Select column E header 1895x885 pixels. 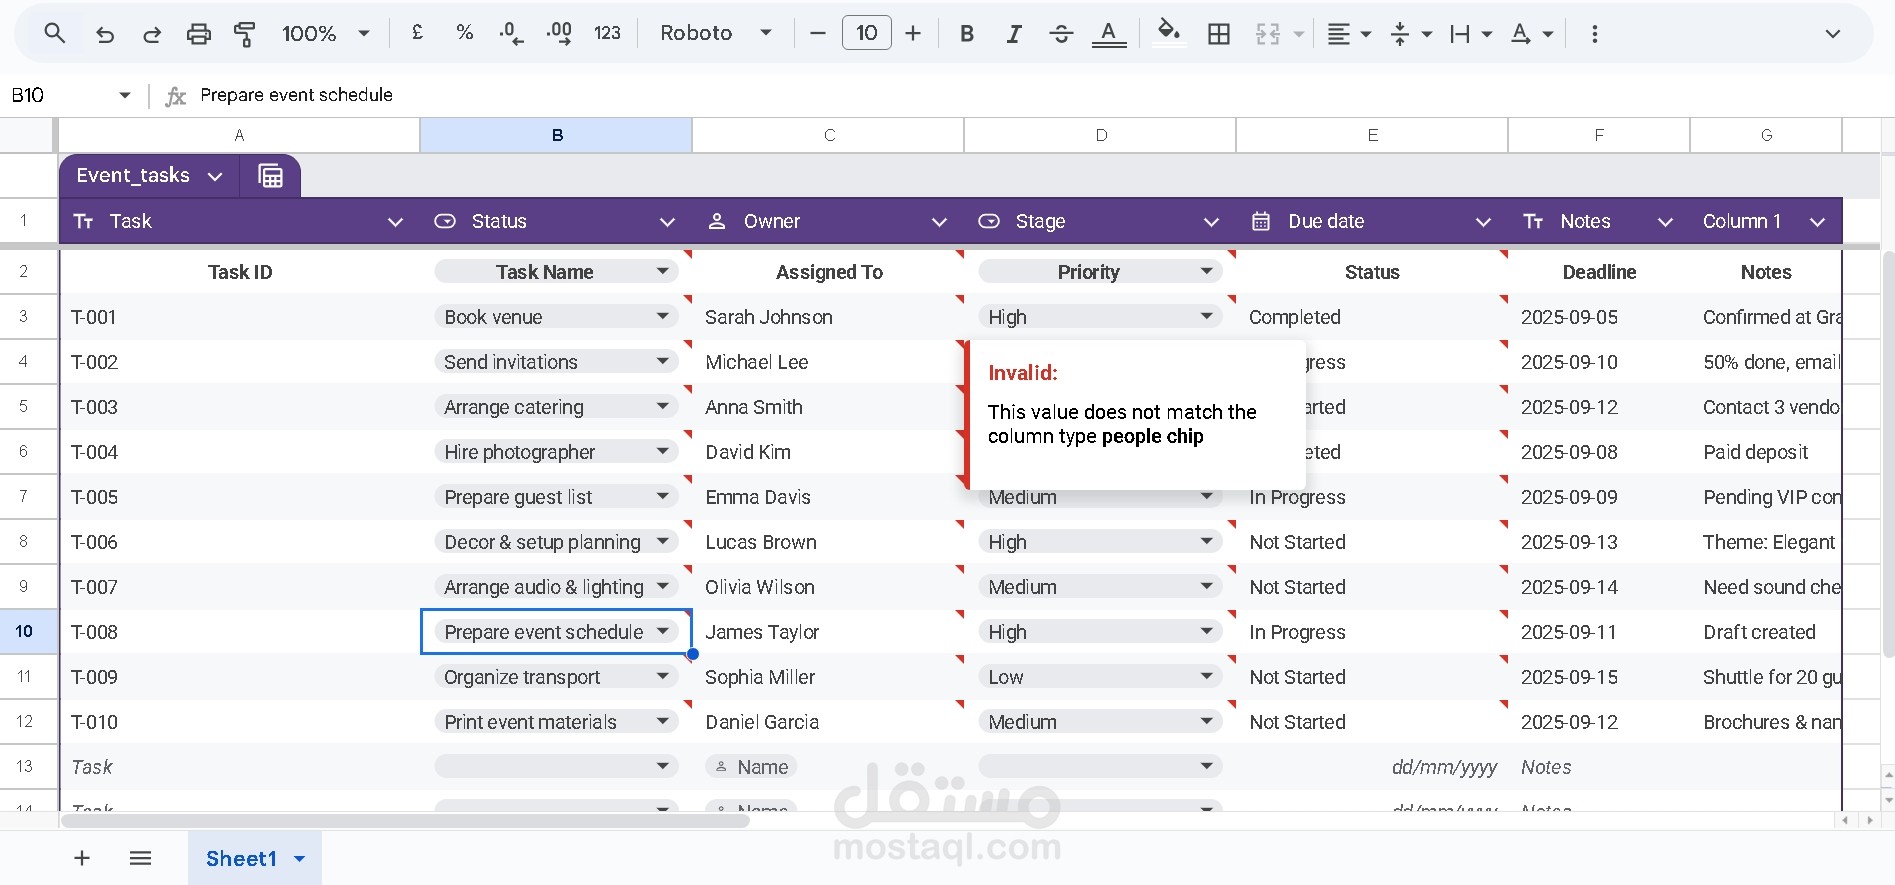coord(1372,135)
